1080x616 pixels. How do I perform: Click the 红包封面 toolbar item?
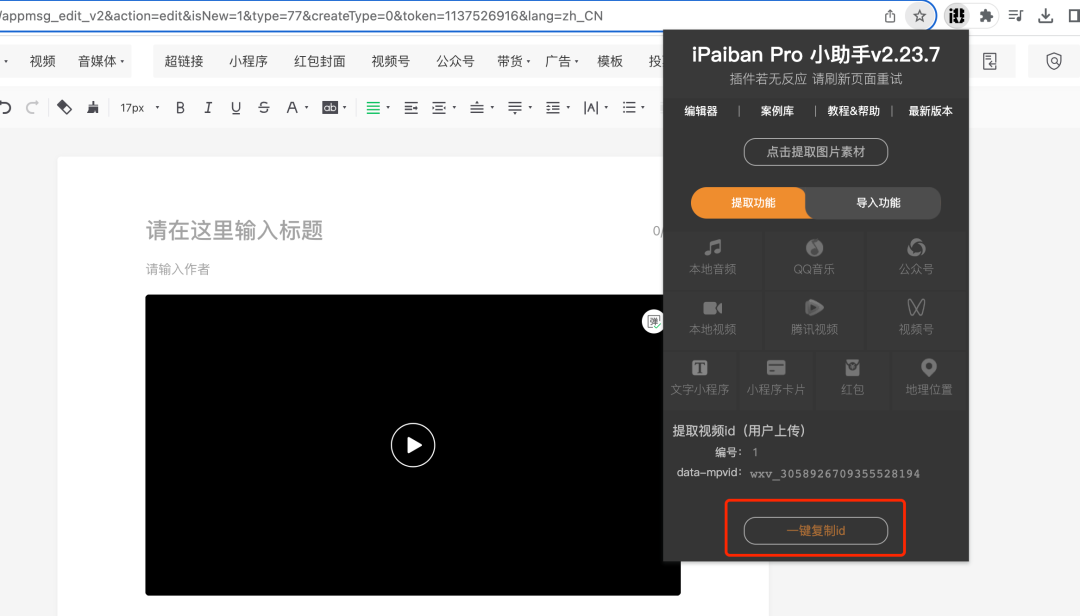tap(320, 61)
